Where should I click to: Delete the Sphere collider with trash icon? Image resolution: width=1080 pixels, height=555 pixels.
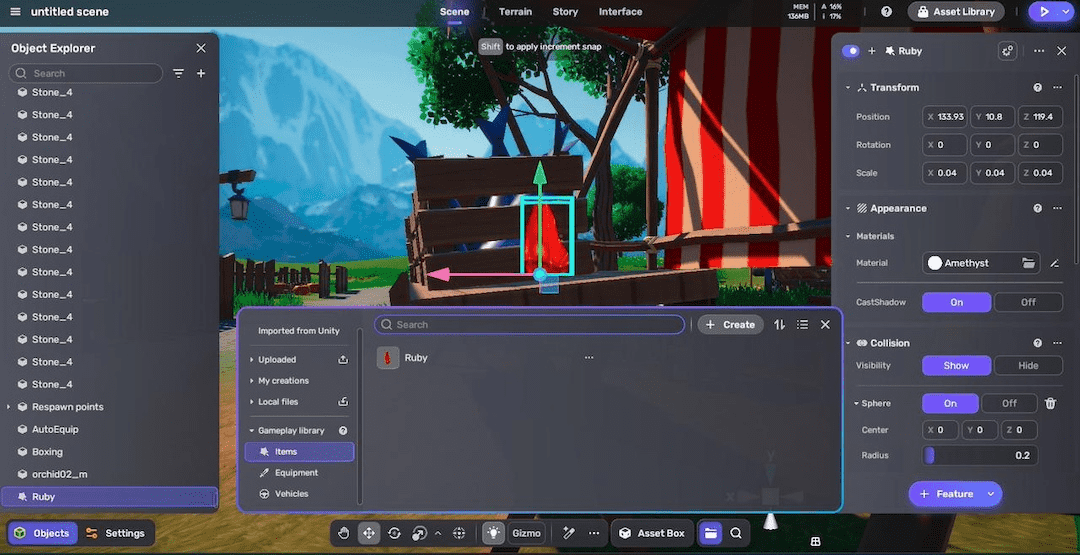pyautogui.click(x=1051, y=403)
